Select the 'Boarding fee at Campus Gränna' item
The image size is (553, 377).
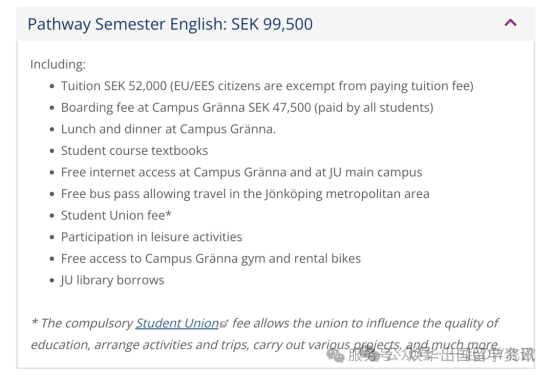click(247, 108)
